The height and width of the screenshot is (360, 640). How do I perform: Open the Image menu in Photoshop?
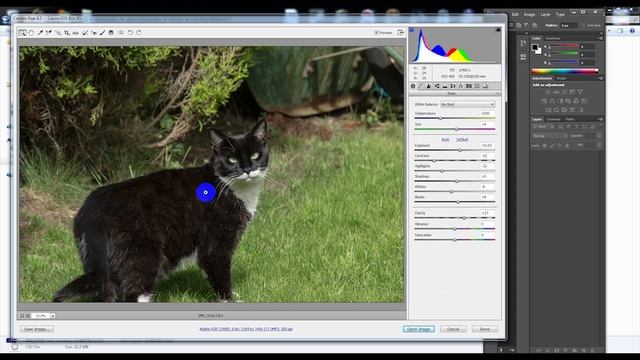pyautogui.click(x=529, y=14)
